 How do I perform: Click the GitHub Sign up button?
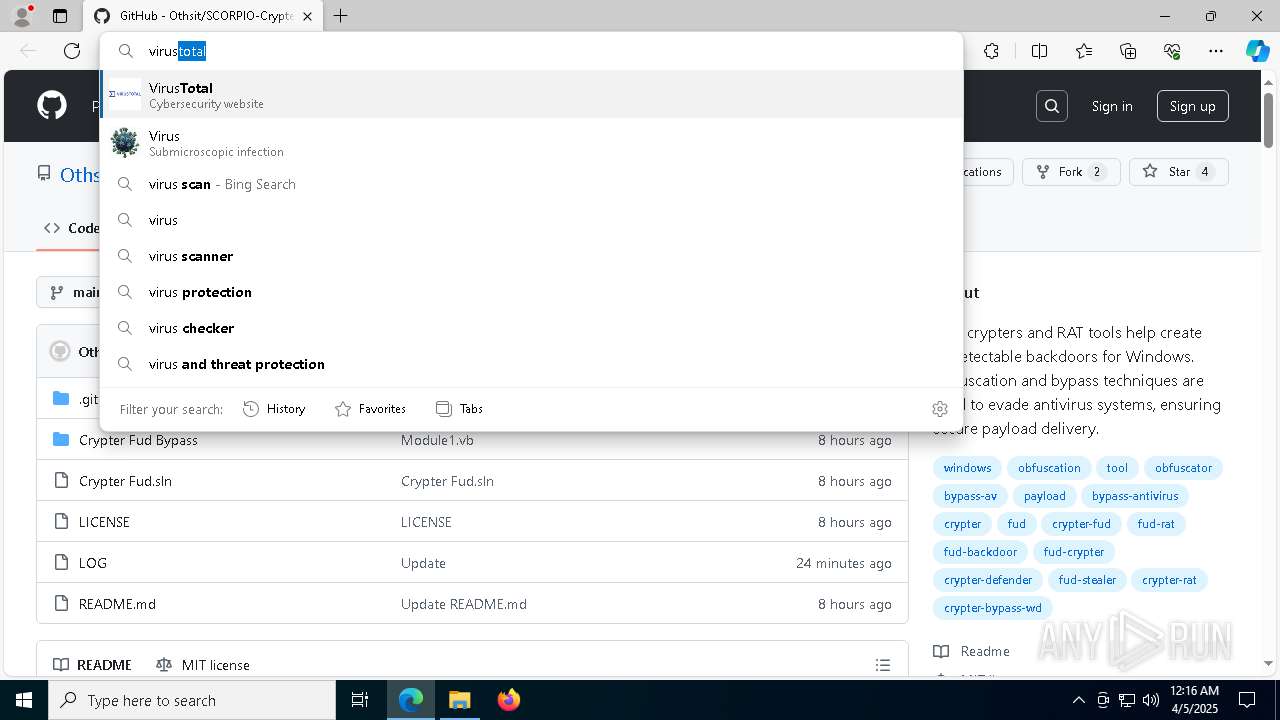(1192, 106)
